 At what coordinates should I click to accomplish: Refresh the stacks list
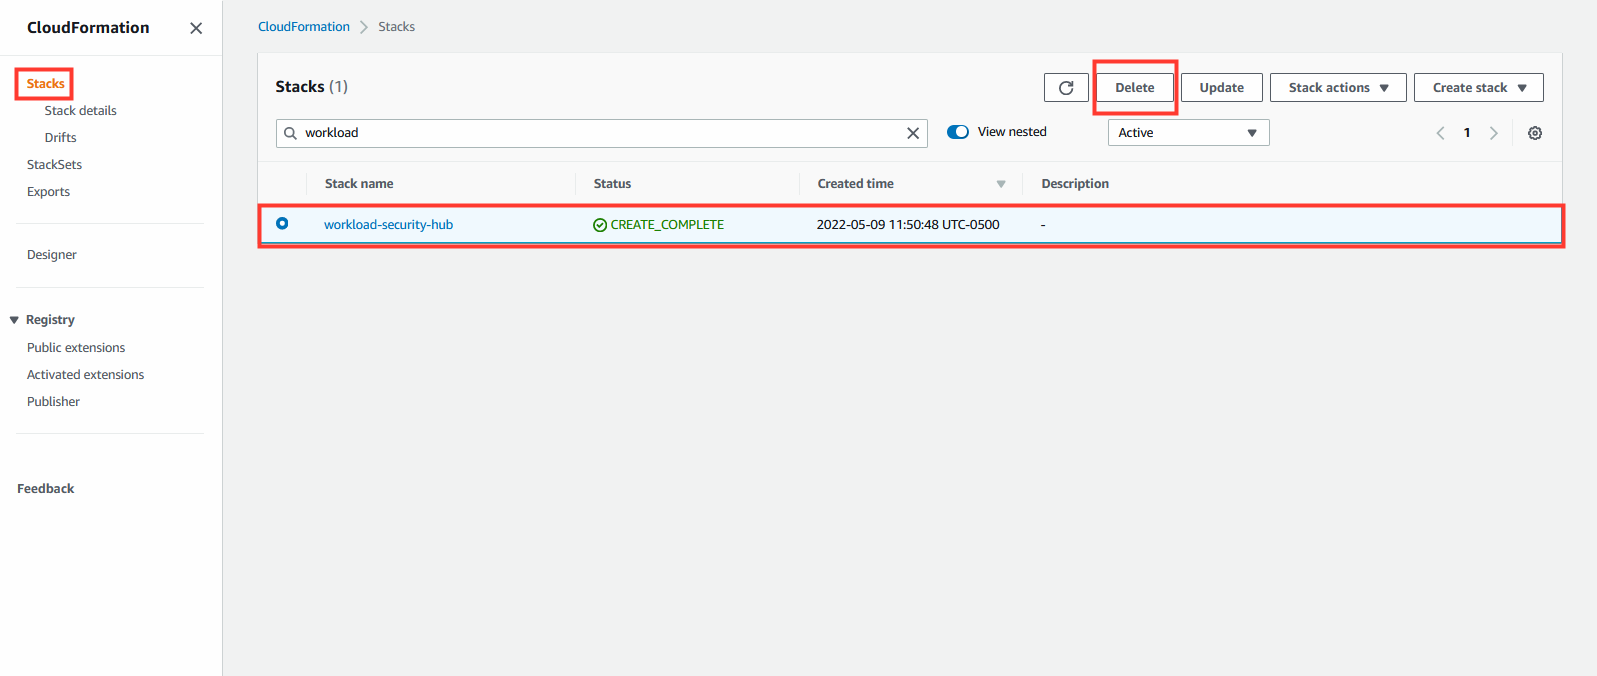click(1066, 88)
